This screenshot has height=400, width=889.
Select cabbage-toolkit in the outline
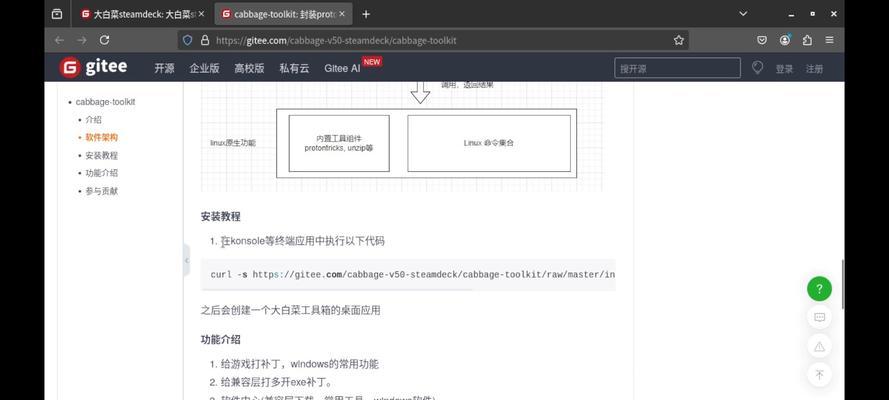pos(105,102)
